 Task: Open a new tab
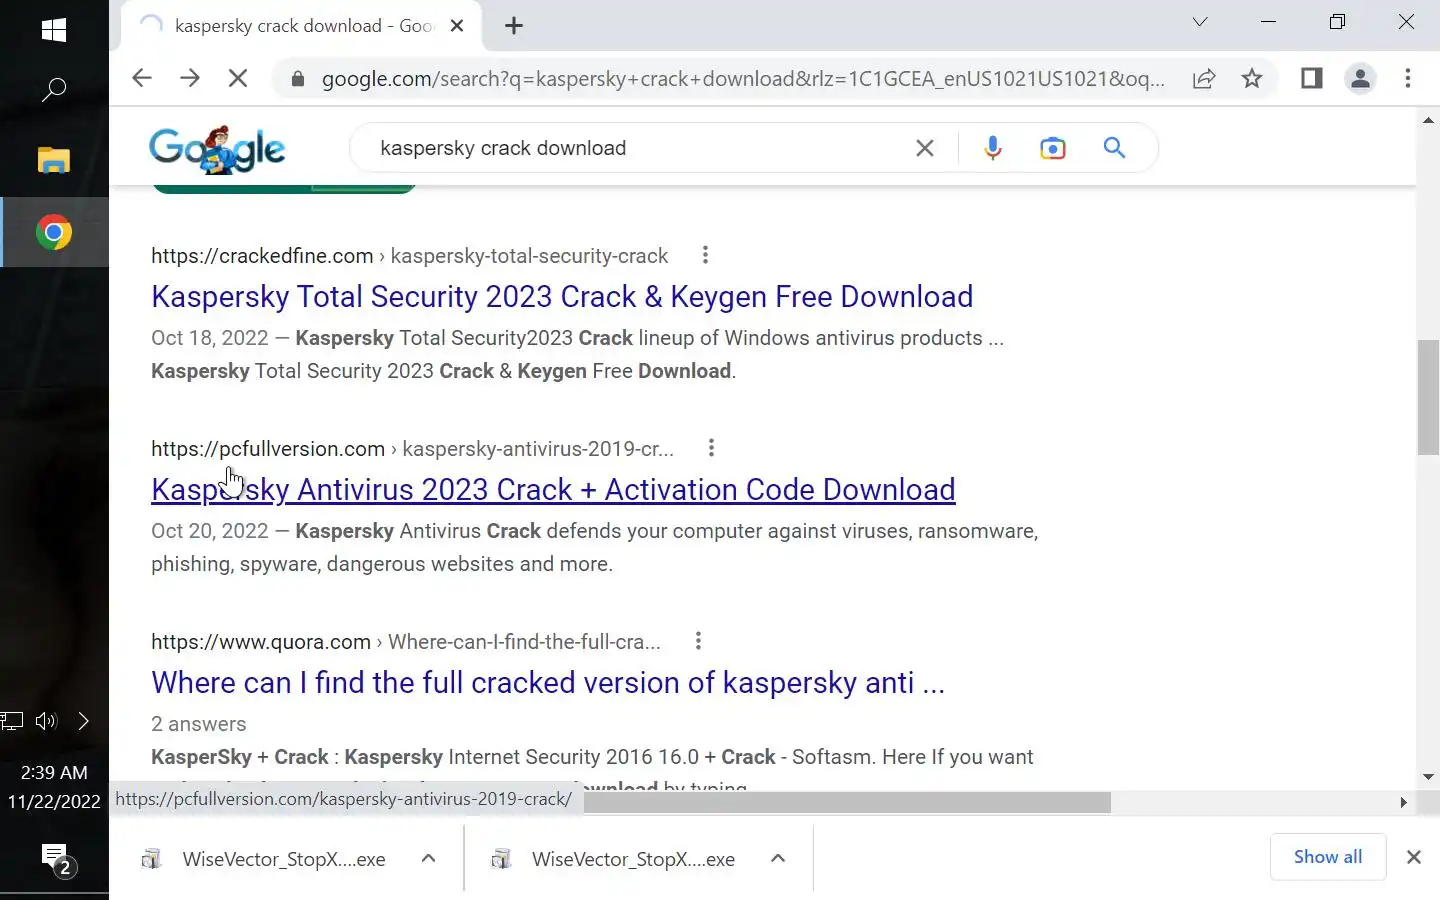click(514, 26)
